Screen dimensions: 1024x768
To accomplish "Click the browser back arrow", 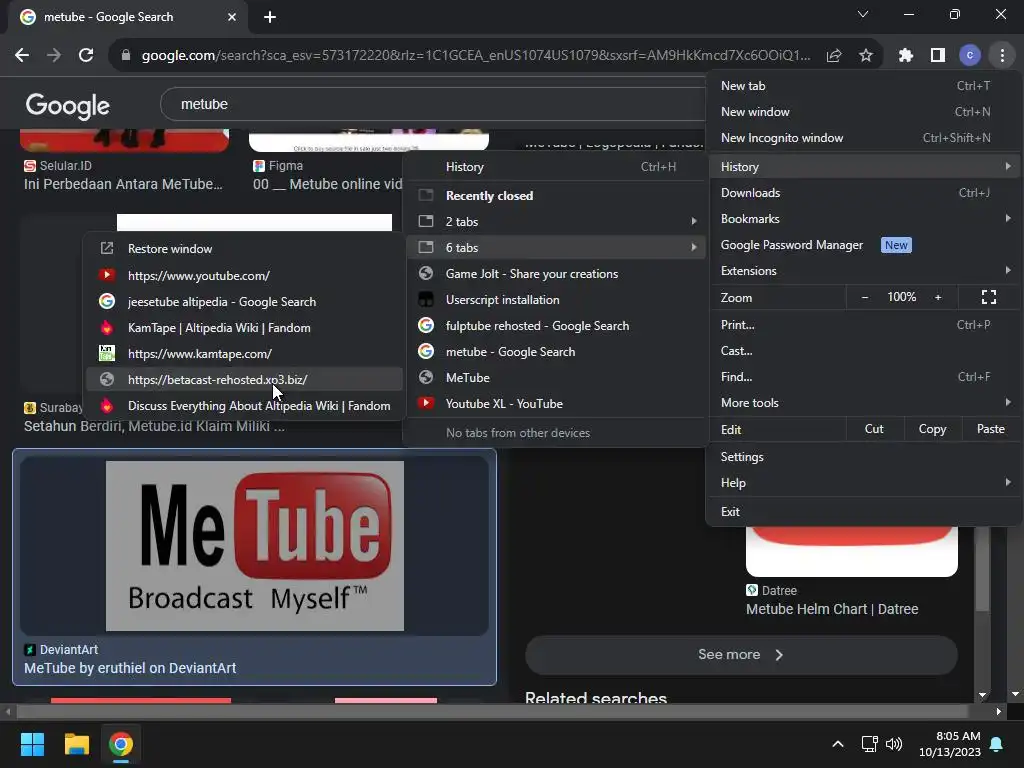I will 22,56.
